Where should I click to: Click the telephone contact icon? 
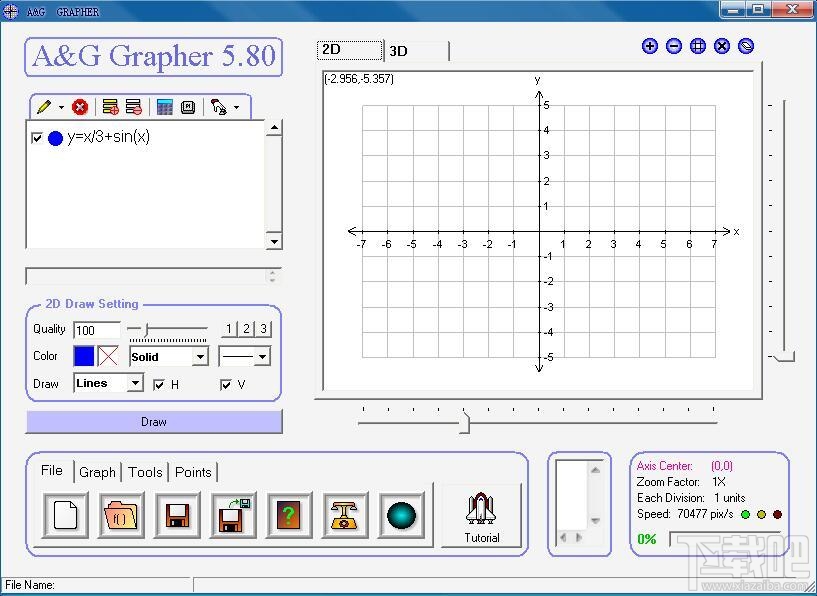345,515
